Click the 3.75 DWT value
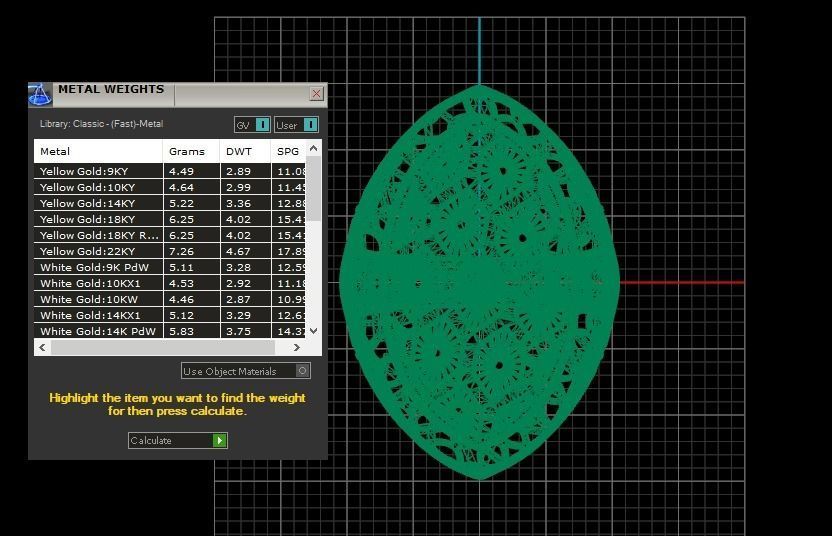This screenshot has width=832, height=536. click(238, 331)
